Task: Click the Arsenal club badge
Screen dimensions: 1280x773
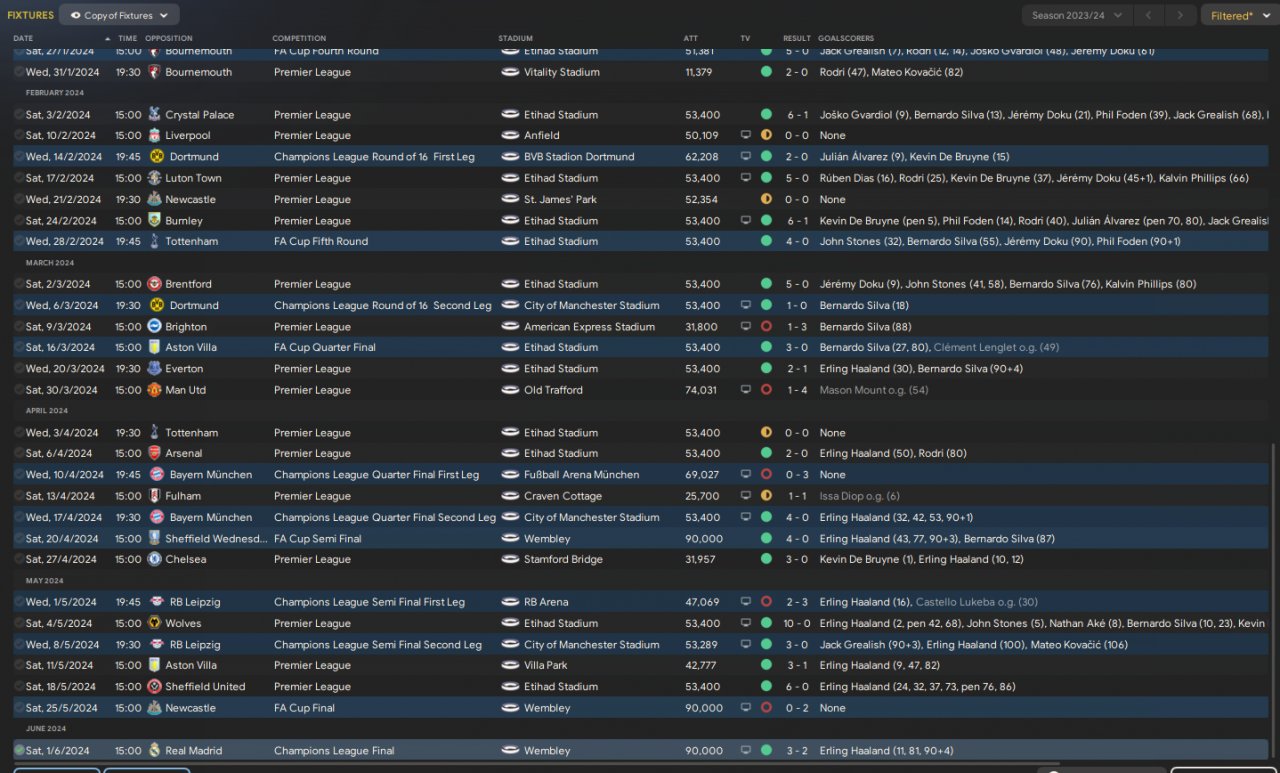Action: [154, 454]
